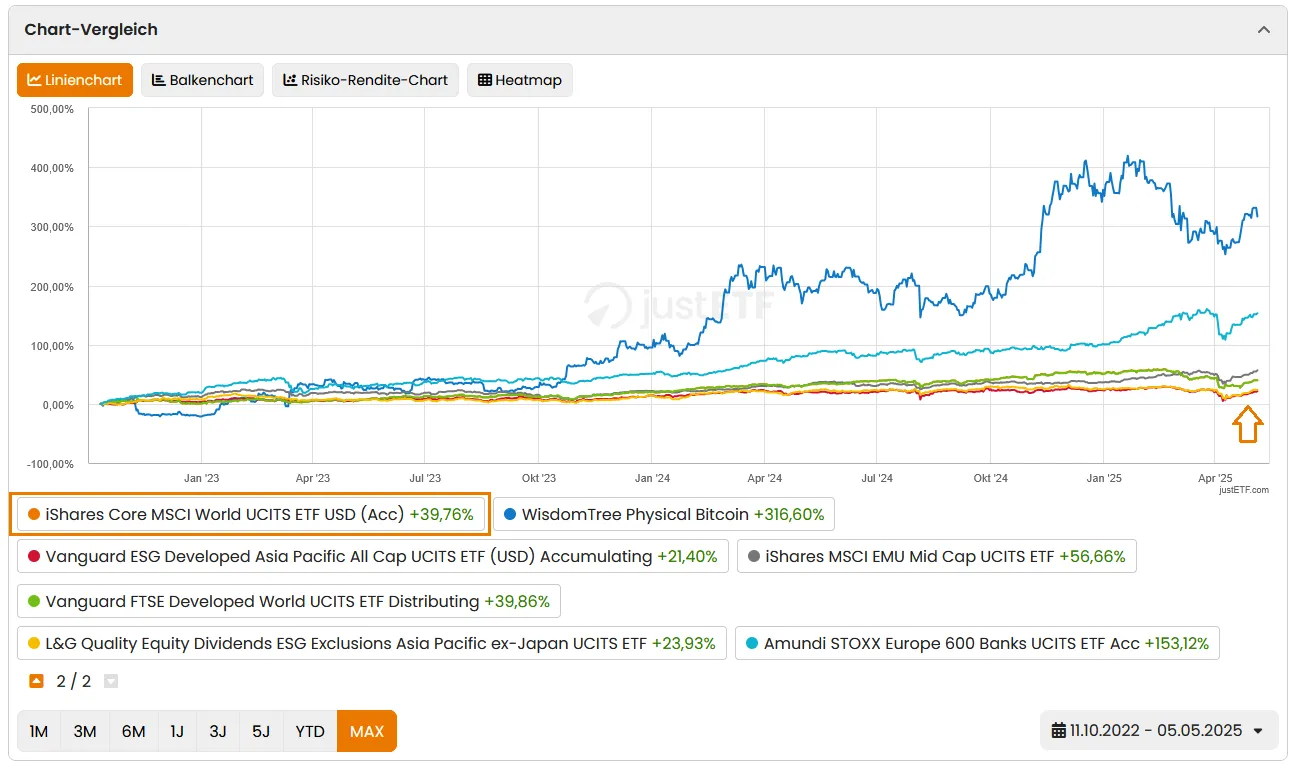Toggle Vanguard ESG Developed Asia Pacific series
Screen dimensions: 1299x765
tap(373, 556)
